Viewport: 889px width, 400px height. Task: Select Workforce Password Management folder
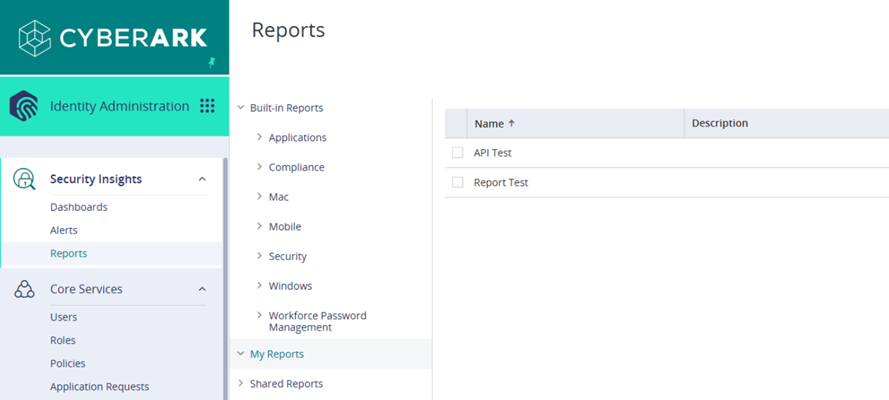tap(318, 321)
